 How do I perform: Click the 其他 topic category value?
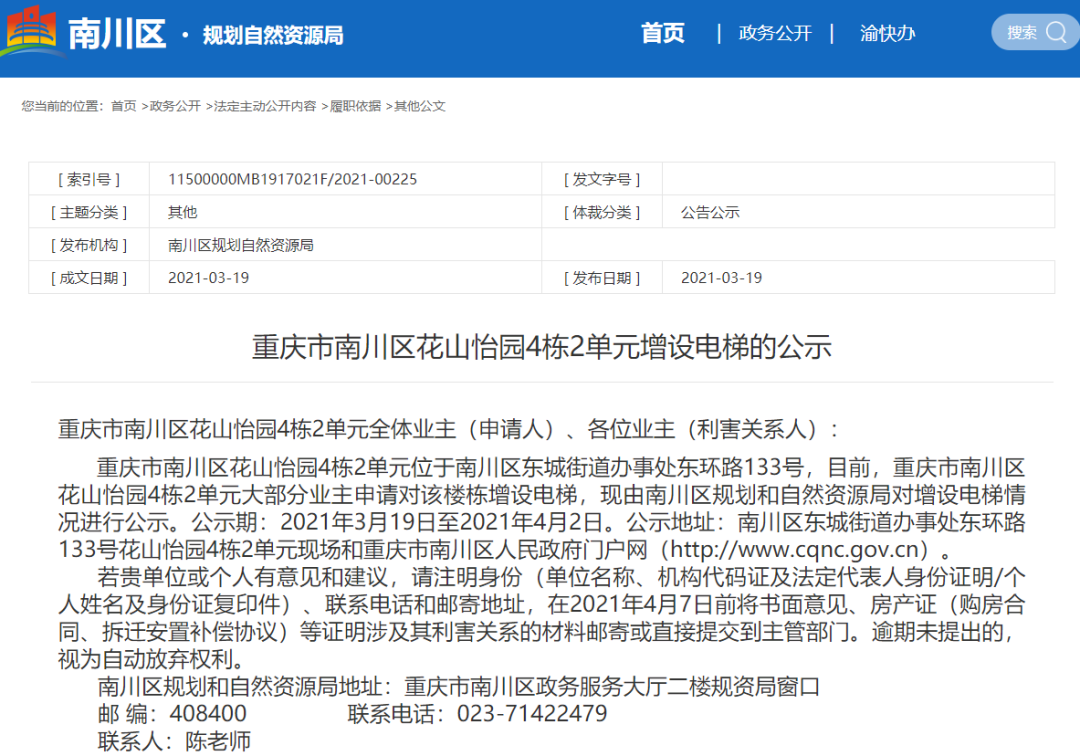tap(183, 212)
